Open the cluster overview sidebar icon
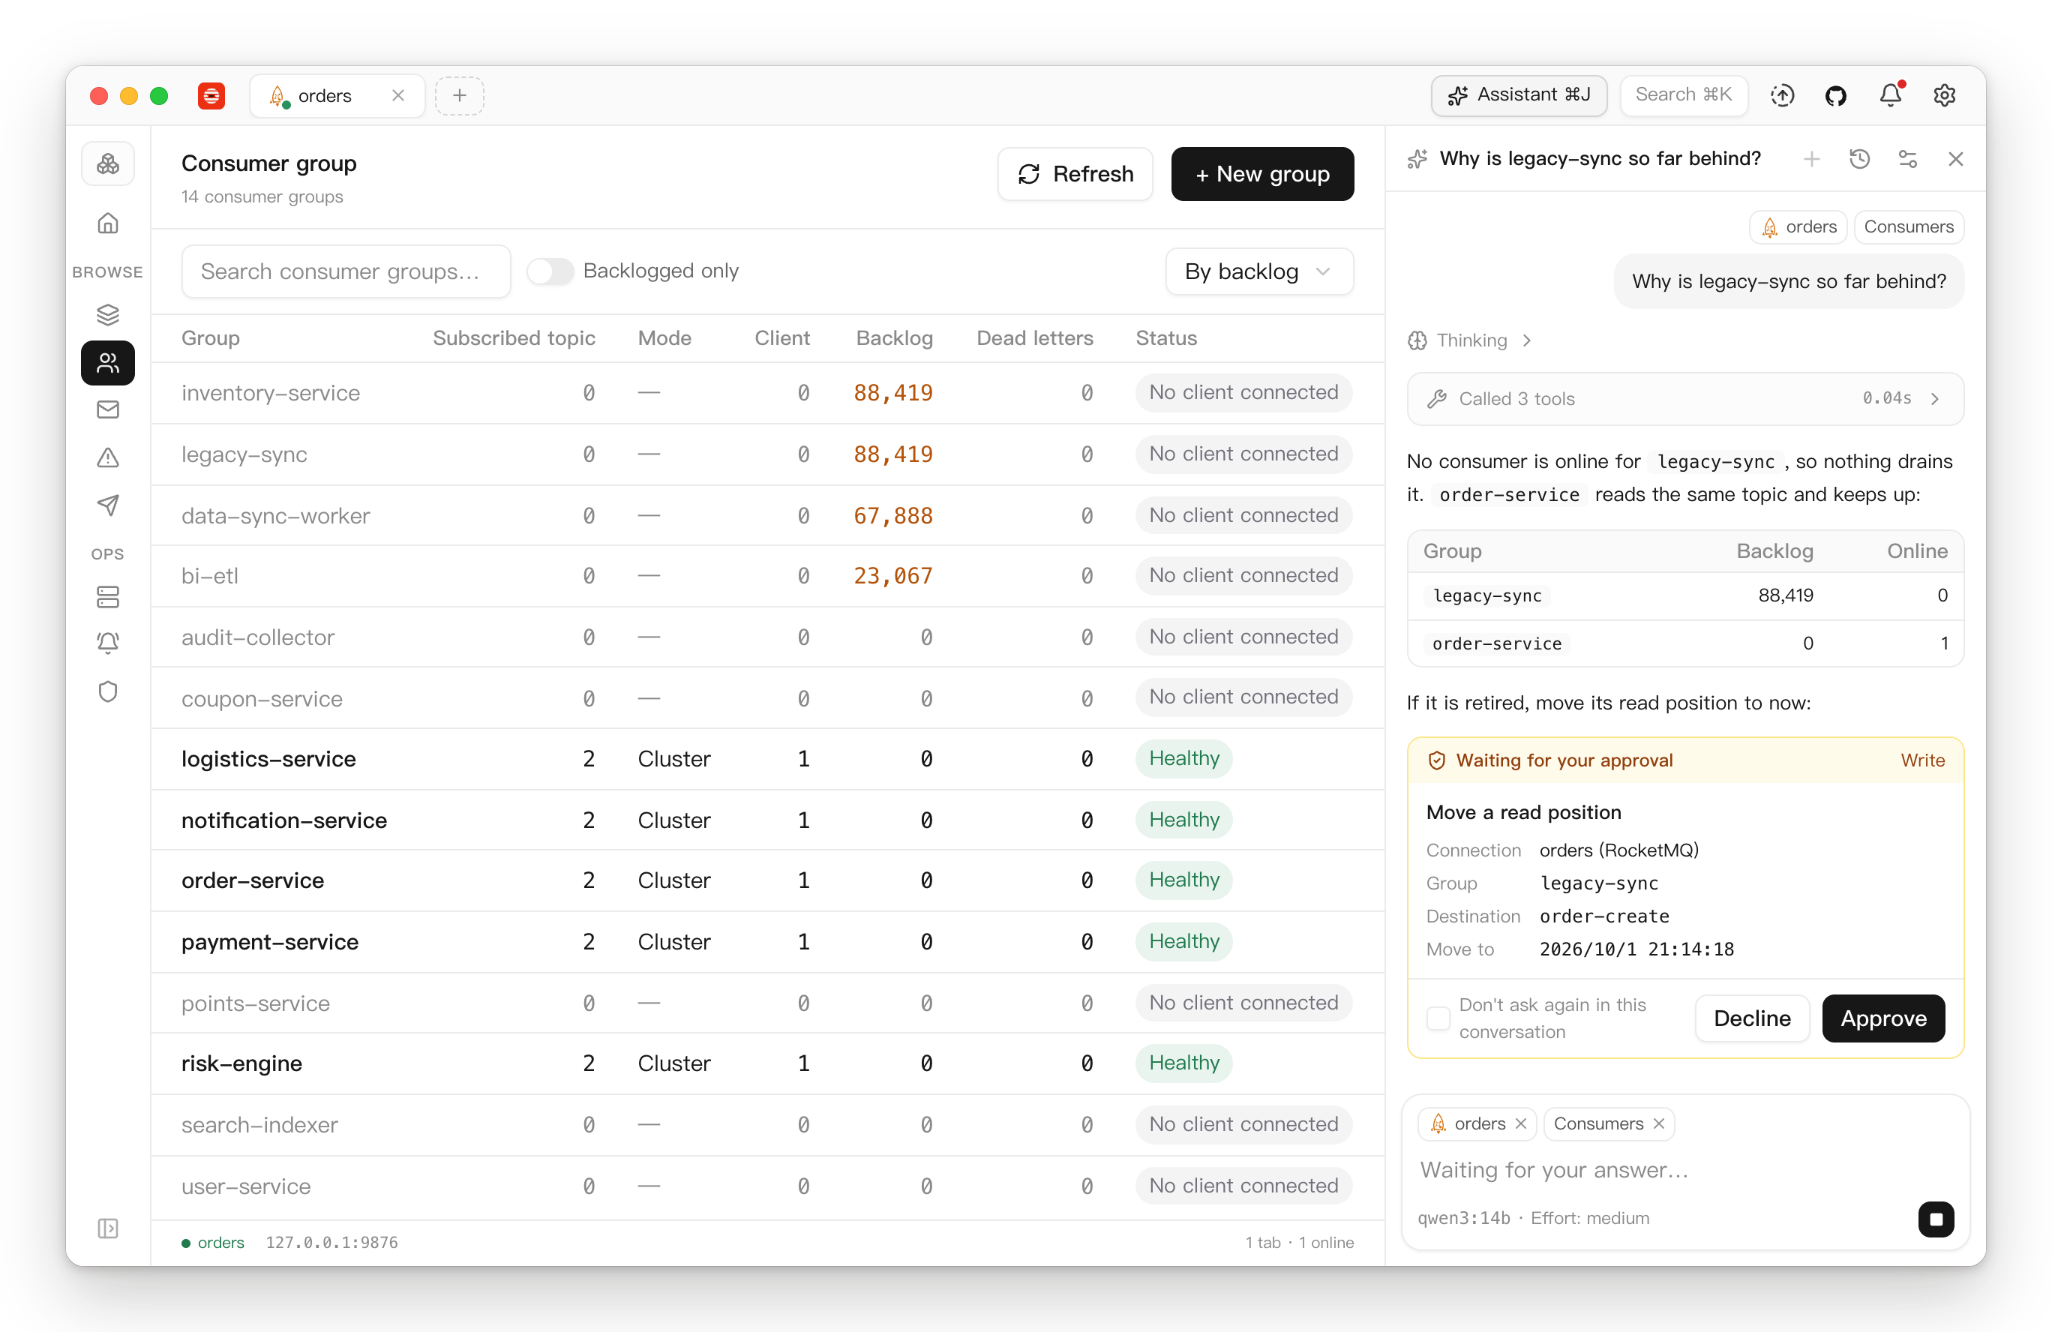The height and width of the screenshot is (1332, 2052). tap(108, 164)
